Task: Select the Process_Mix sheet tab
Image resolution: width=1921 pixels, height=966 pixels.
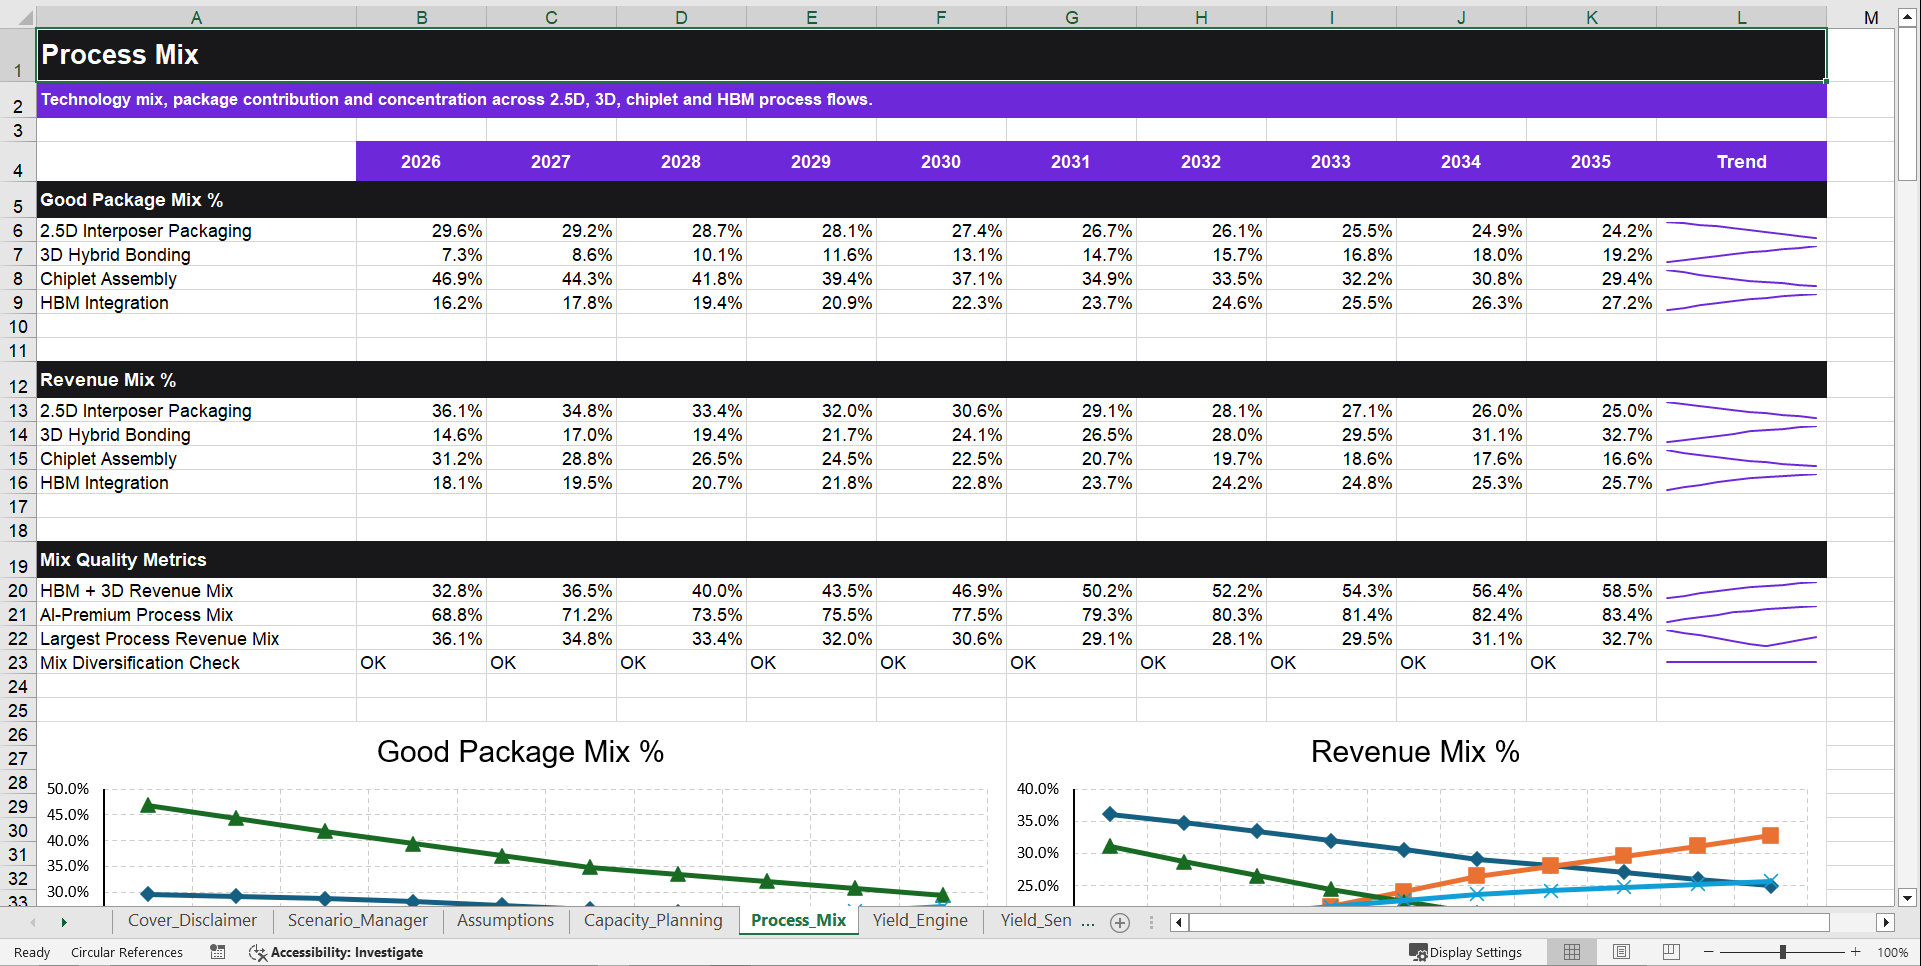Action: (x=798, y=921)
